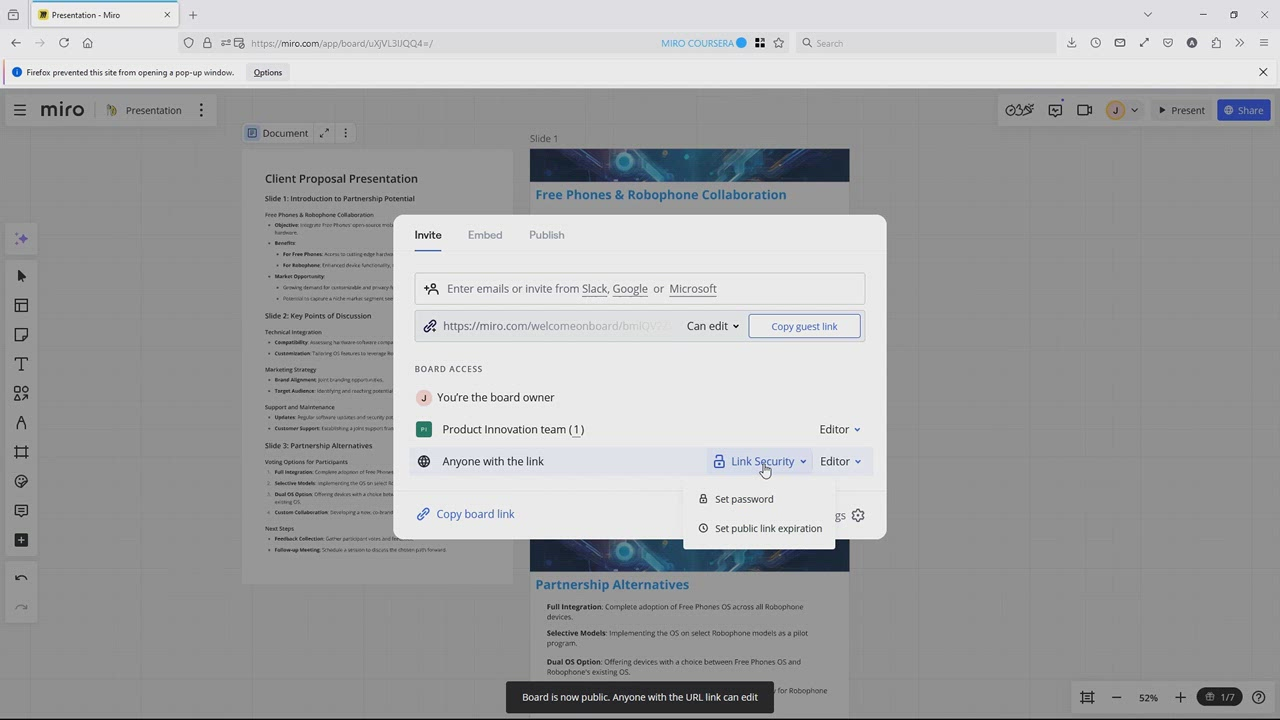Screen dimensions: 1280x720
Task: Open the frames list 1/7
Action: [x=1220, y=697]
